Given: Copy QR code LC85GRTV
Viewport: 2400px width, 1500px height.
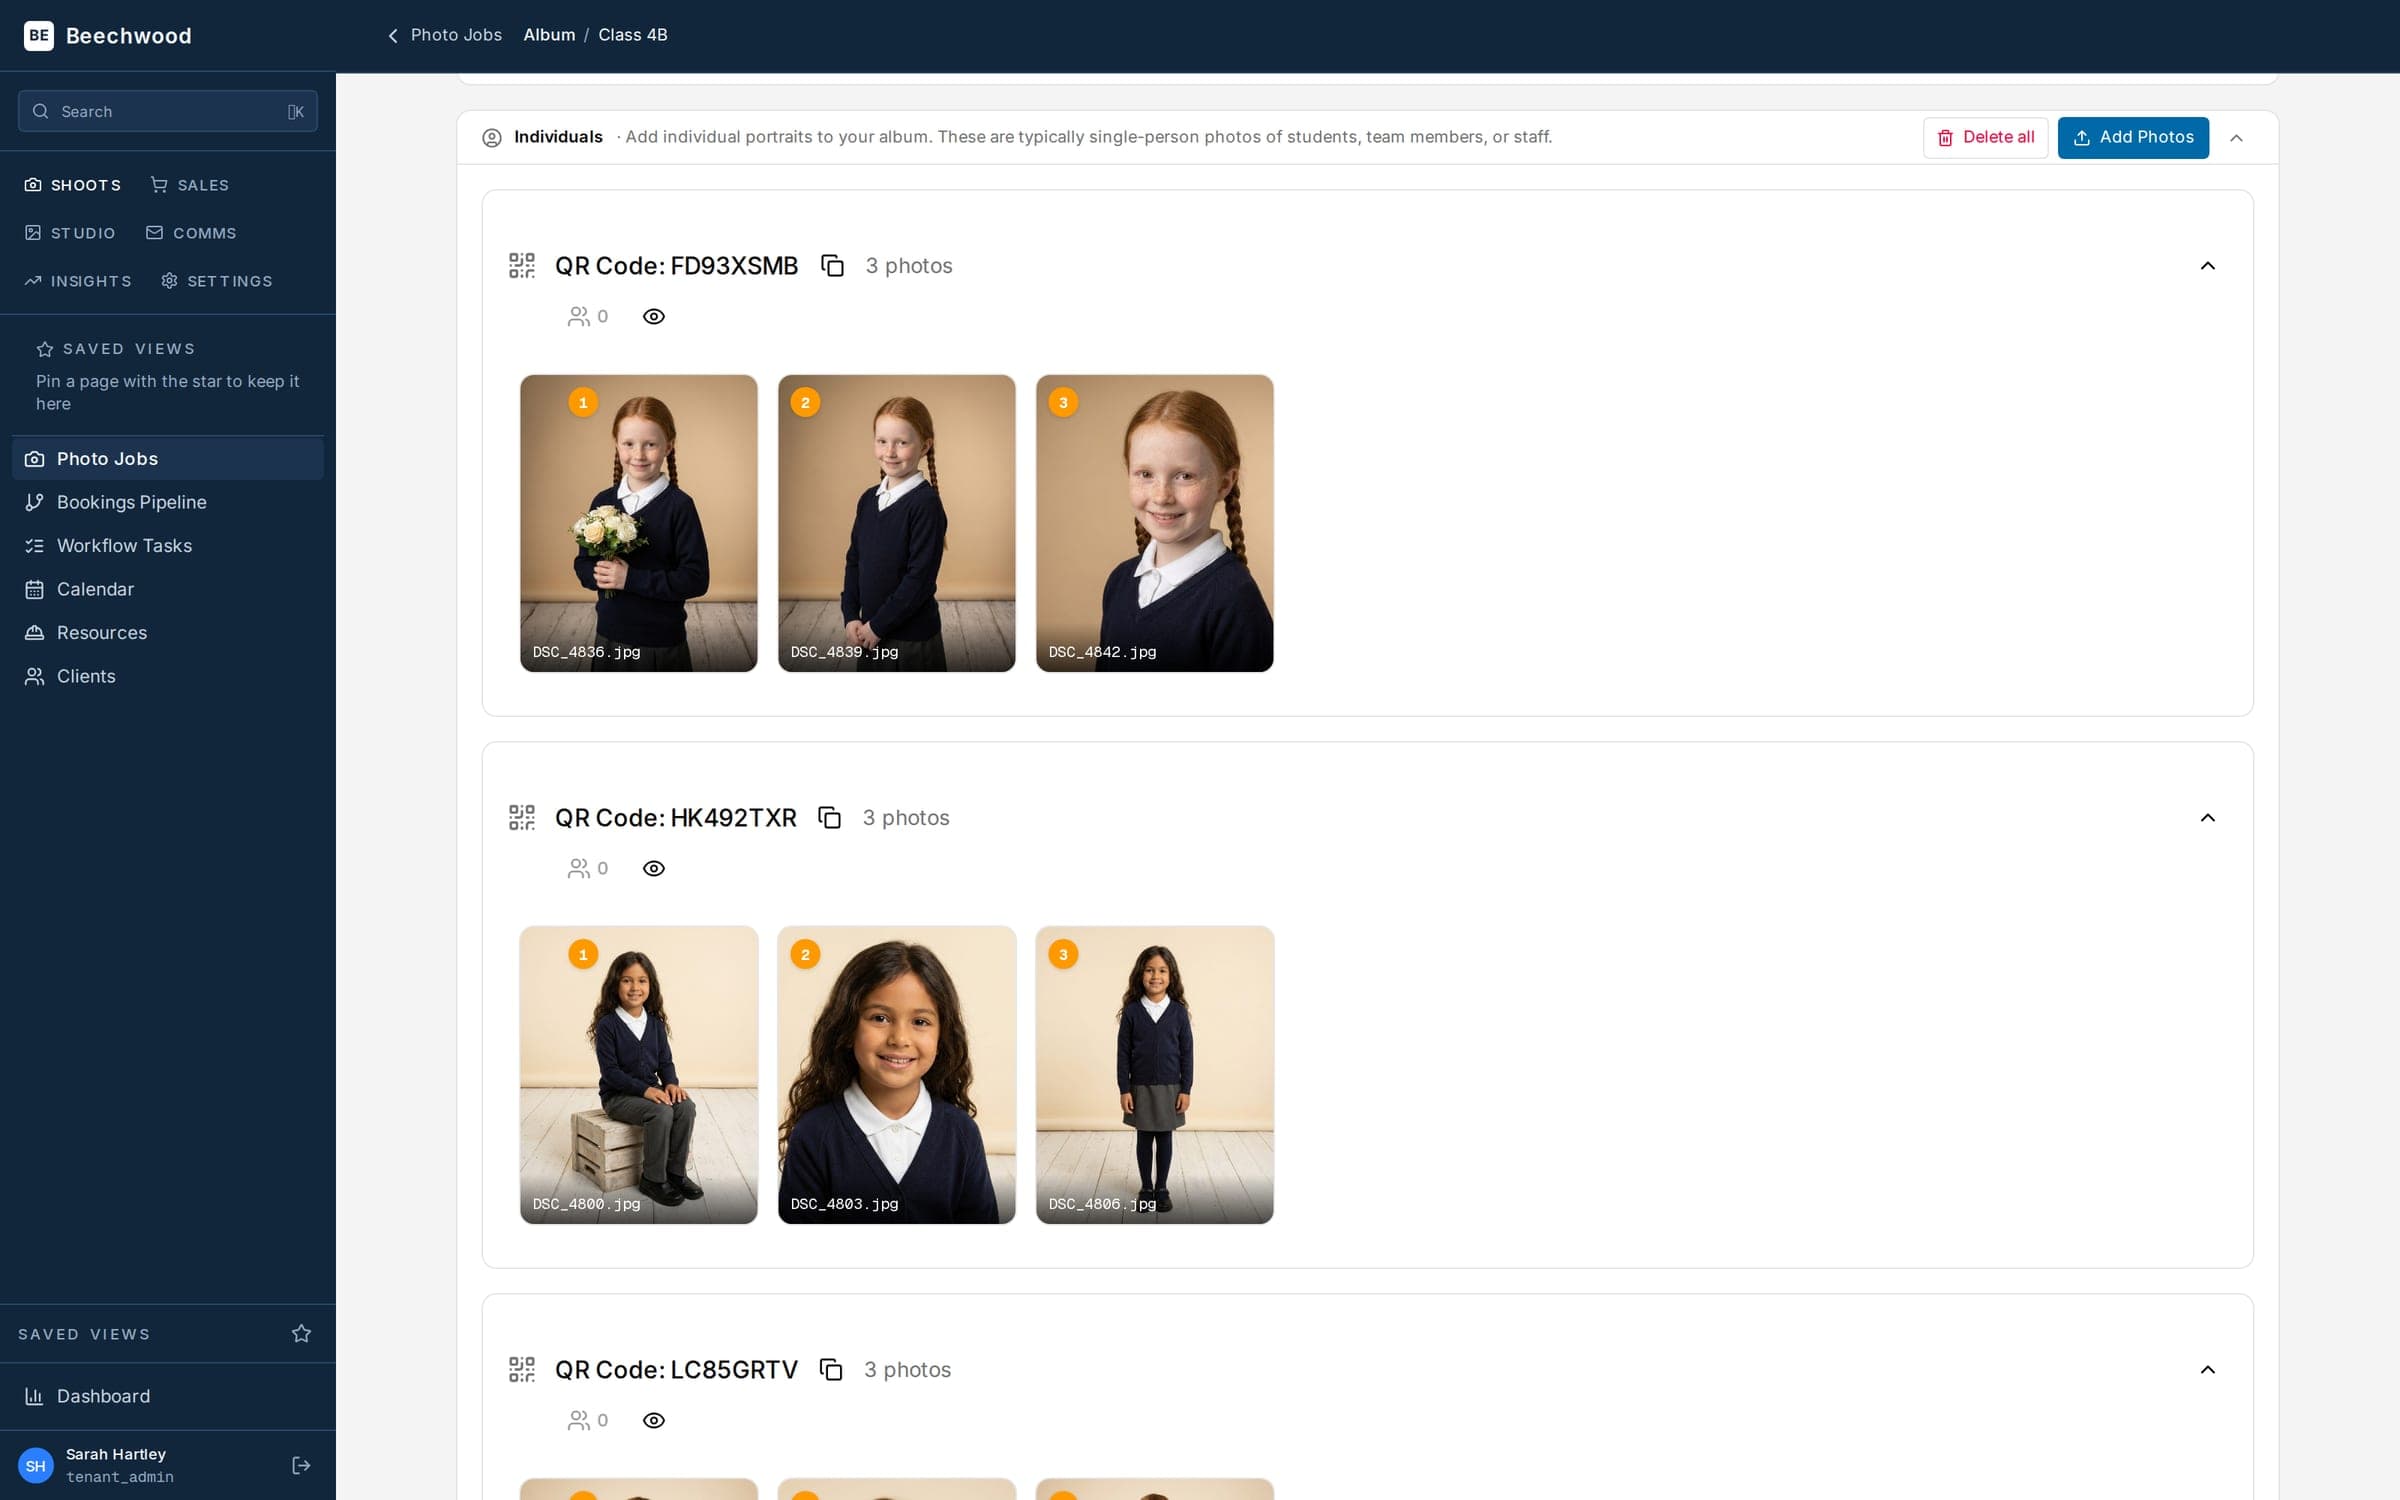Looking at the screenshot, I should pyautogui.click(x=830, y=1370).
